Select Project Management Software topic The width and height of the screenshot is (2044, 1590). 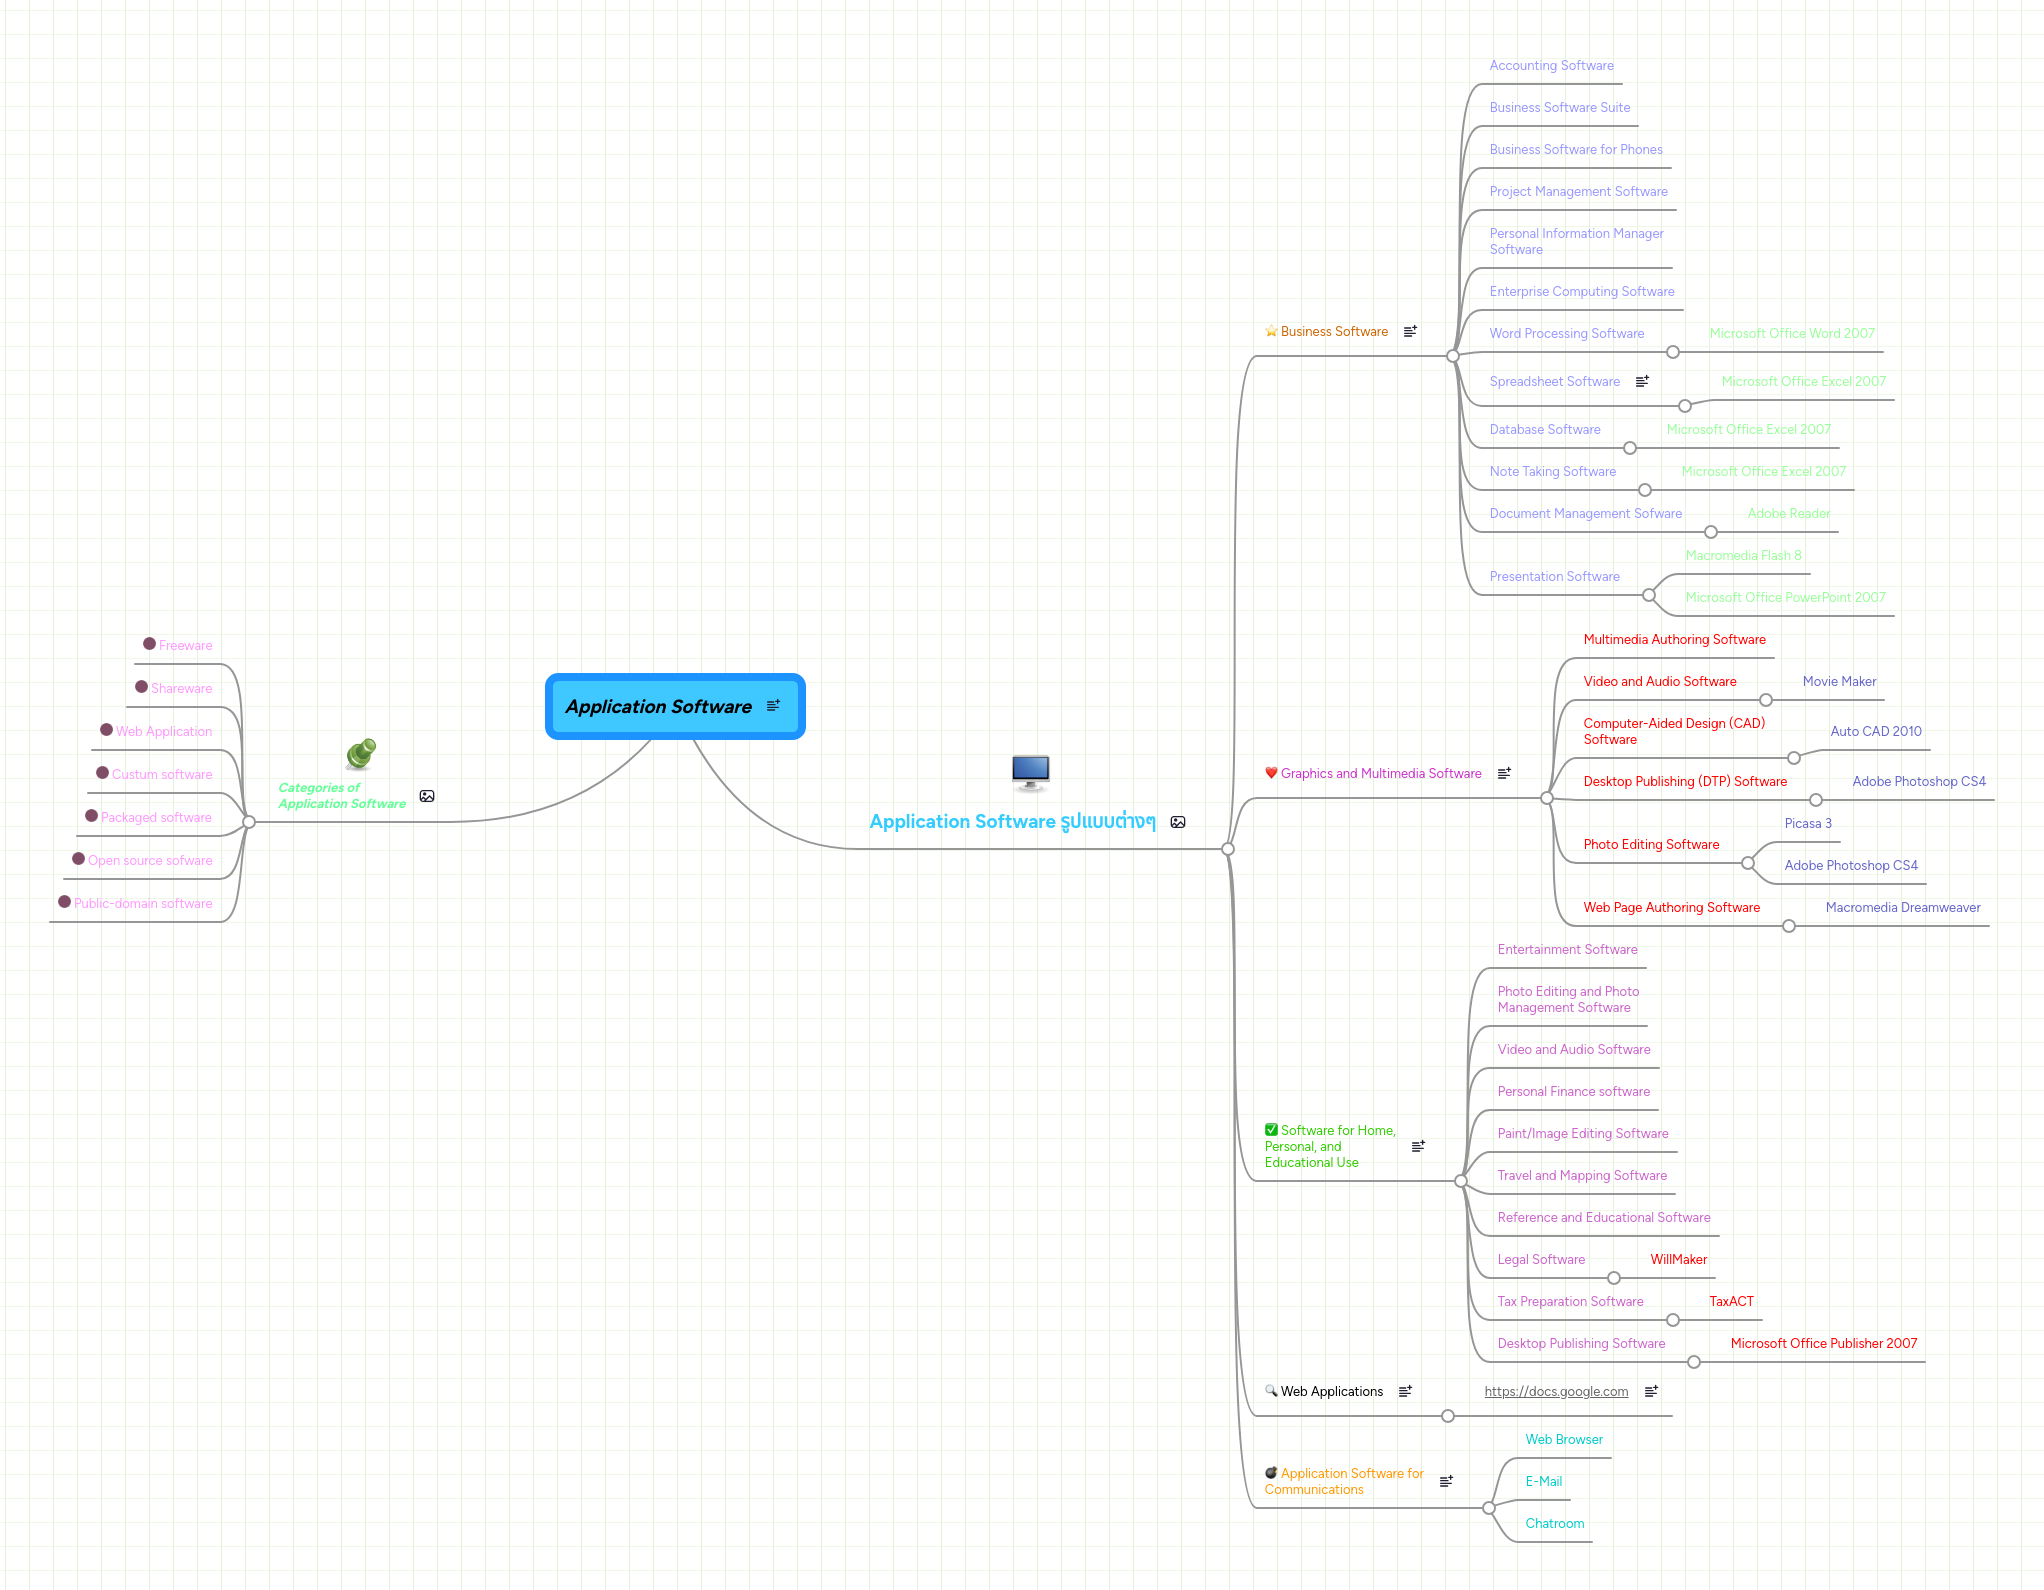tap(1578, 192)
